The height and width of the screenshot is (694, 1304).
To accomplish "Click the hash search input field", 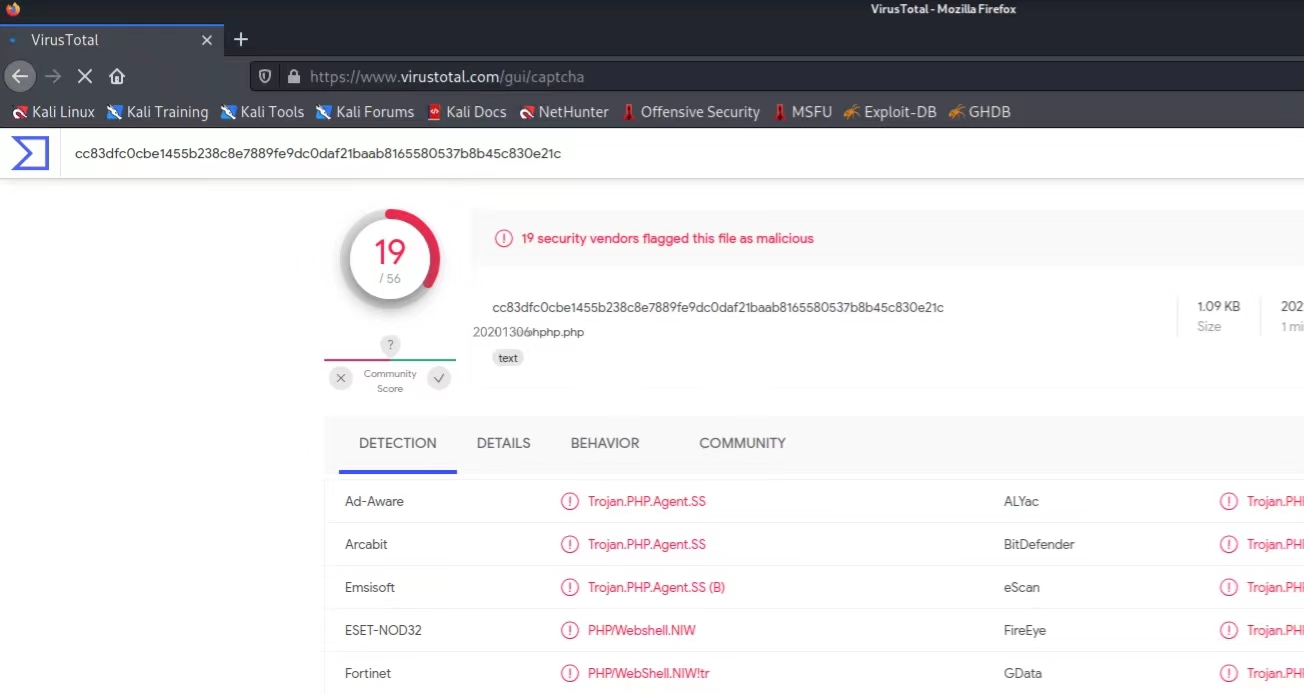I will coord(680,154).
